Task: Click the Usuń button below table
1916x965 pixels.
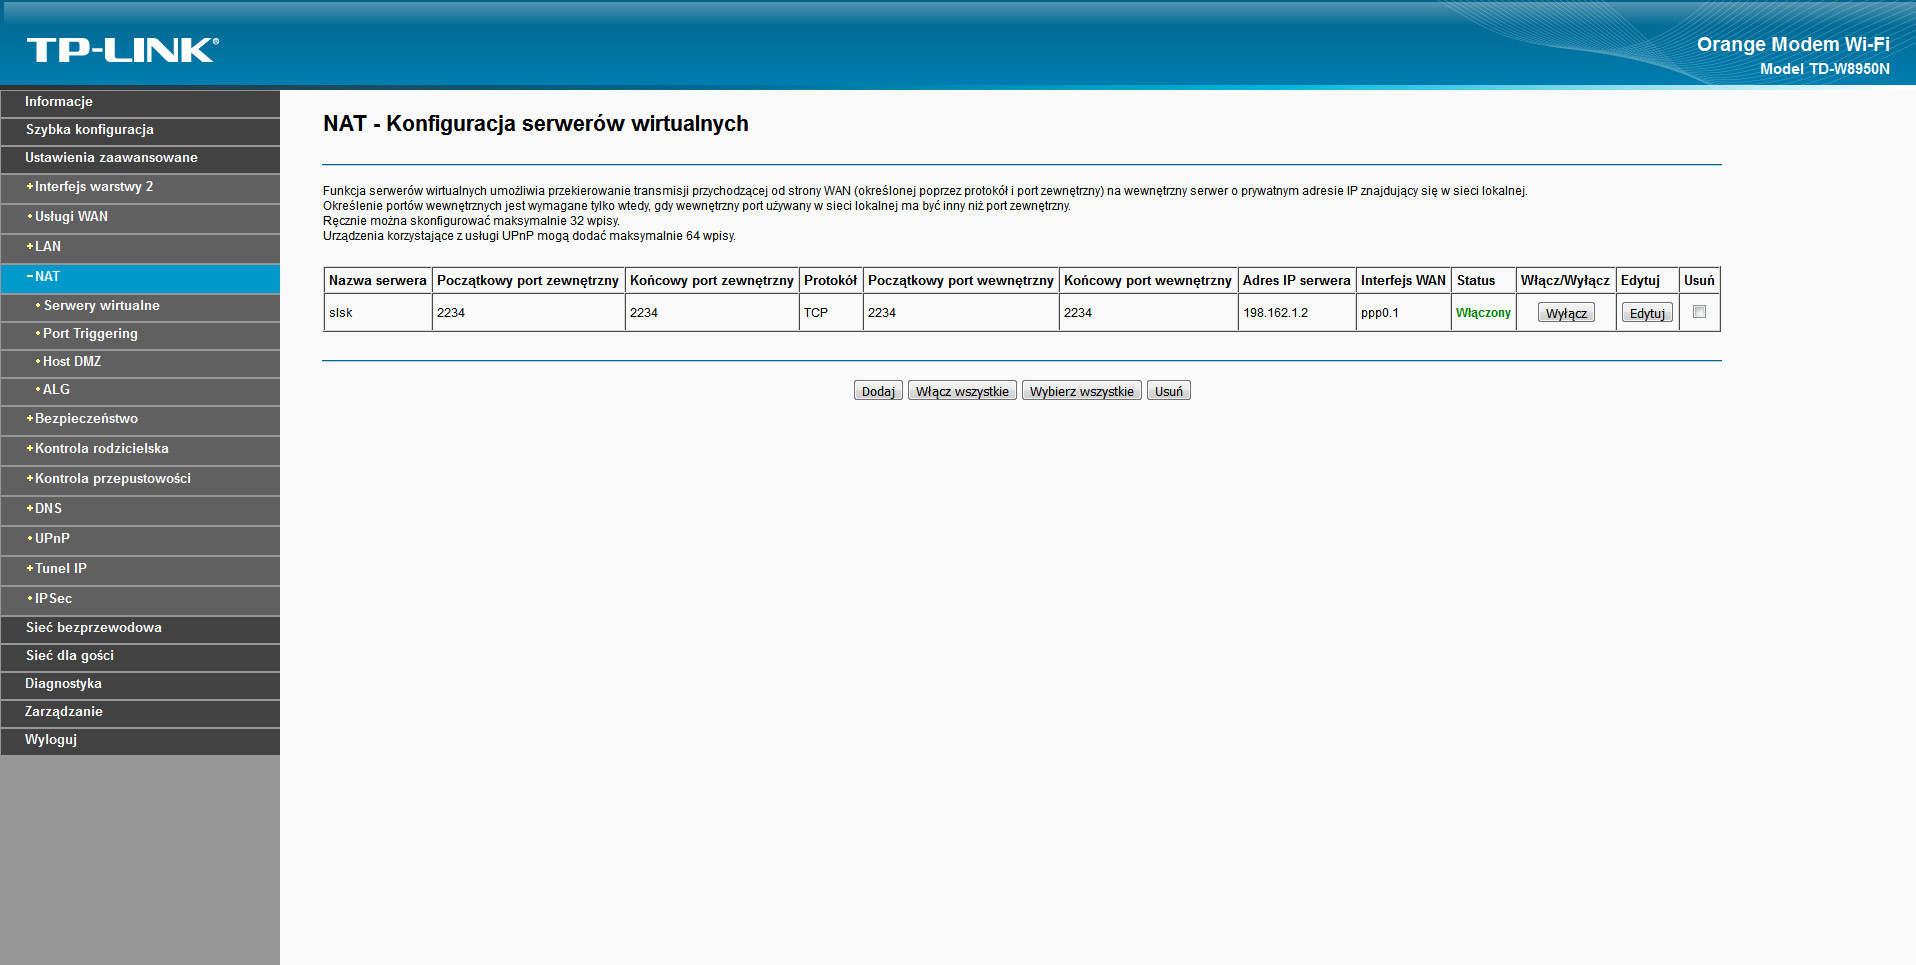Action: pos(1169,391)
